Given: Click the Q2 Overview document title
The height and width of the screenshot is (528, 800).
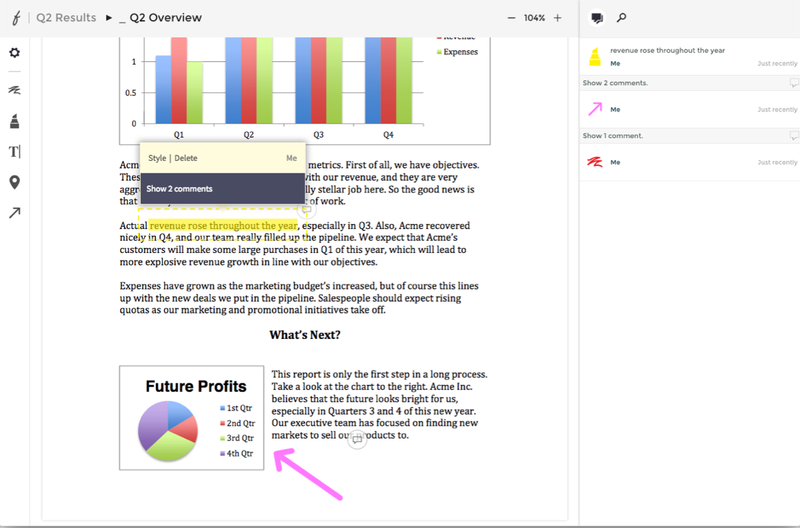Looking at the screenshot, I should click(165, 18).
